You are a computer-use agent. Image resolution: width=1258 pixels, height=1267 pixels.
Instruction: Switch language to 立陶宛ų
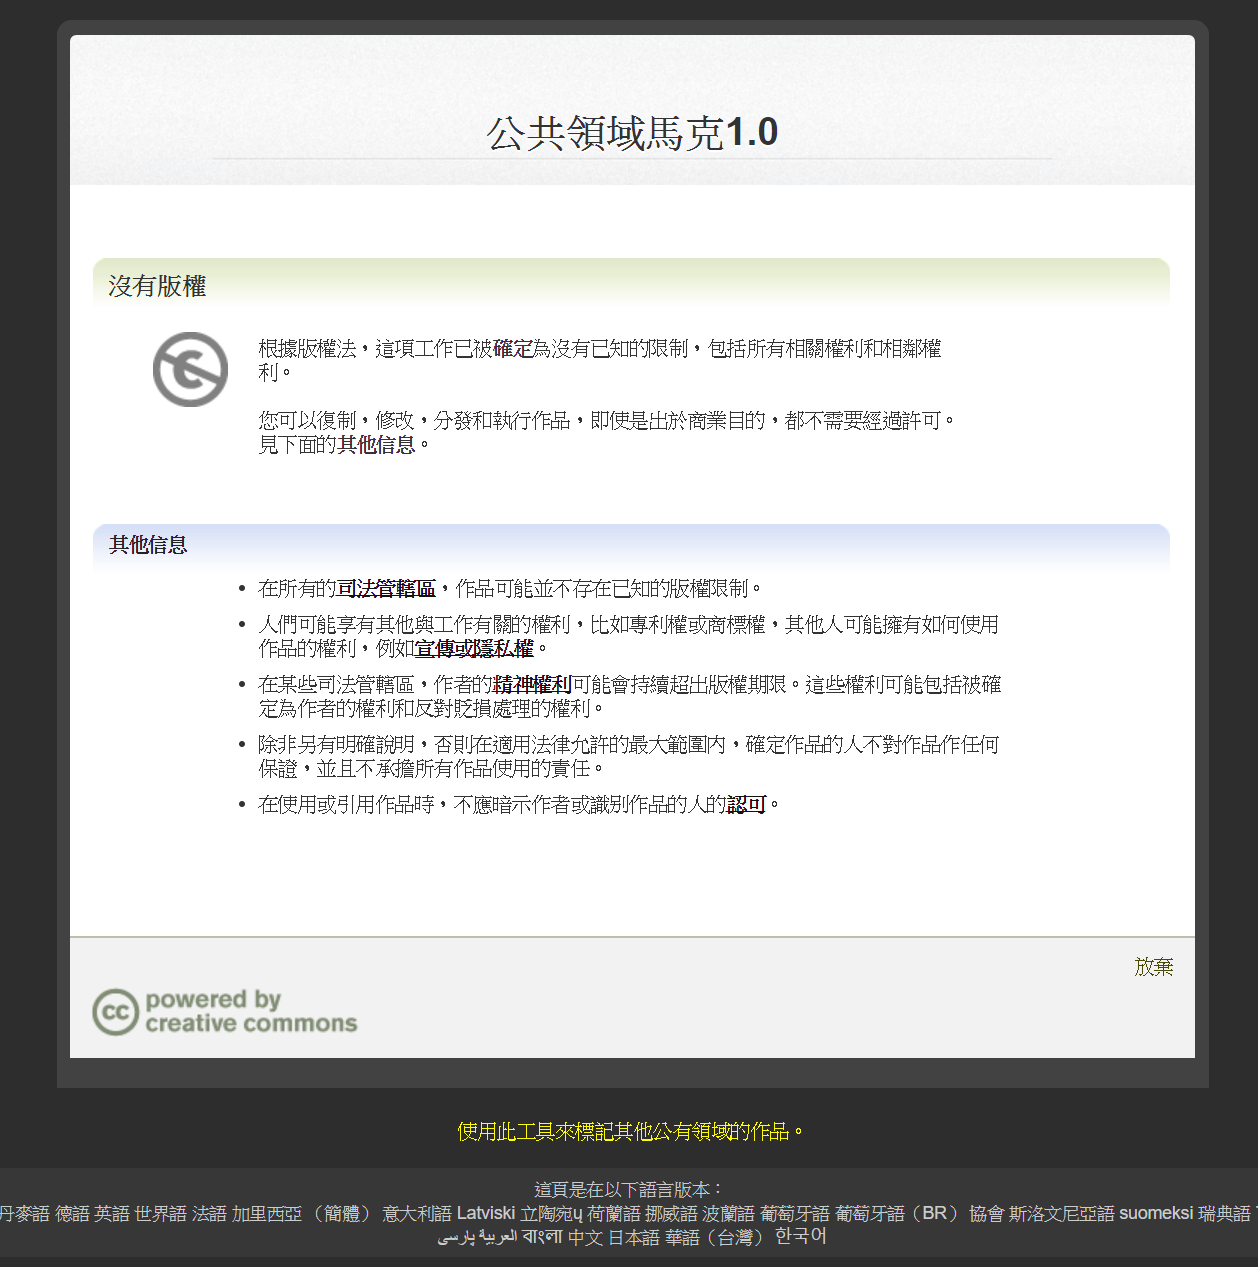tap(551, 1213)
